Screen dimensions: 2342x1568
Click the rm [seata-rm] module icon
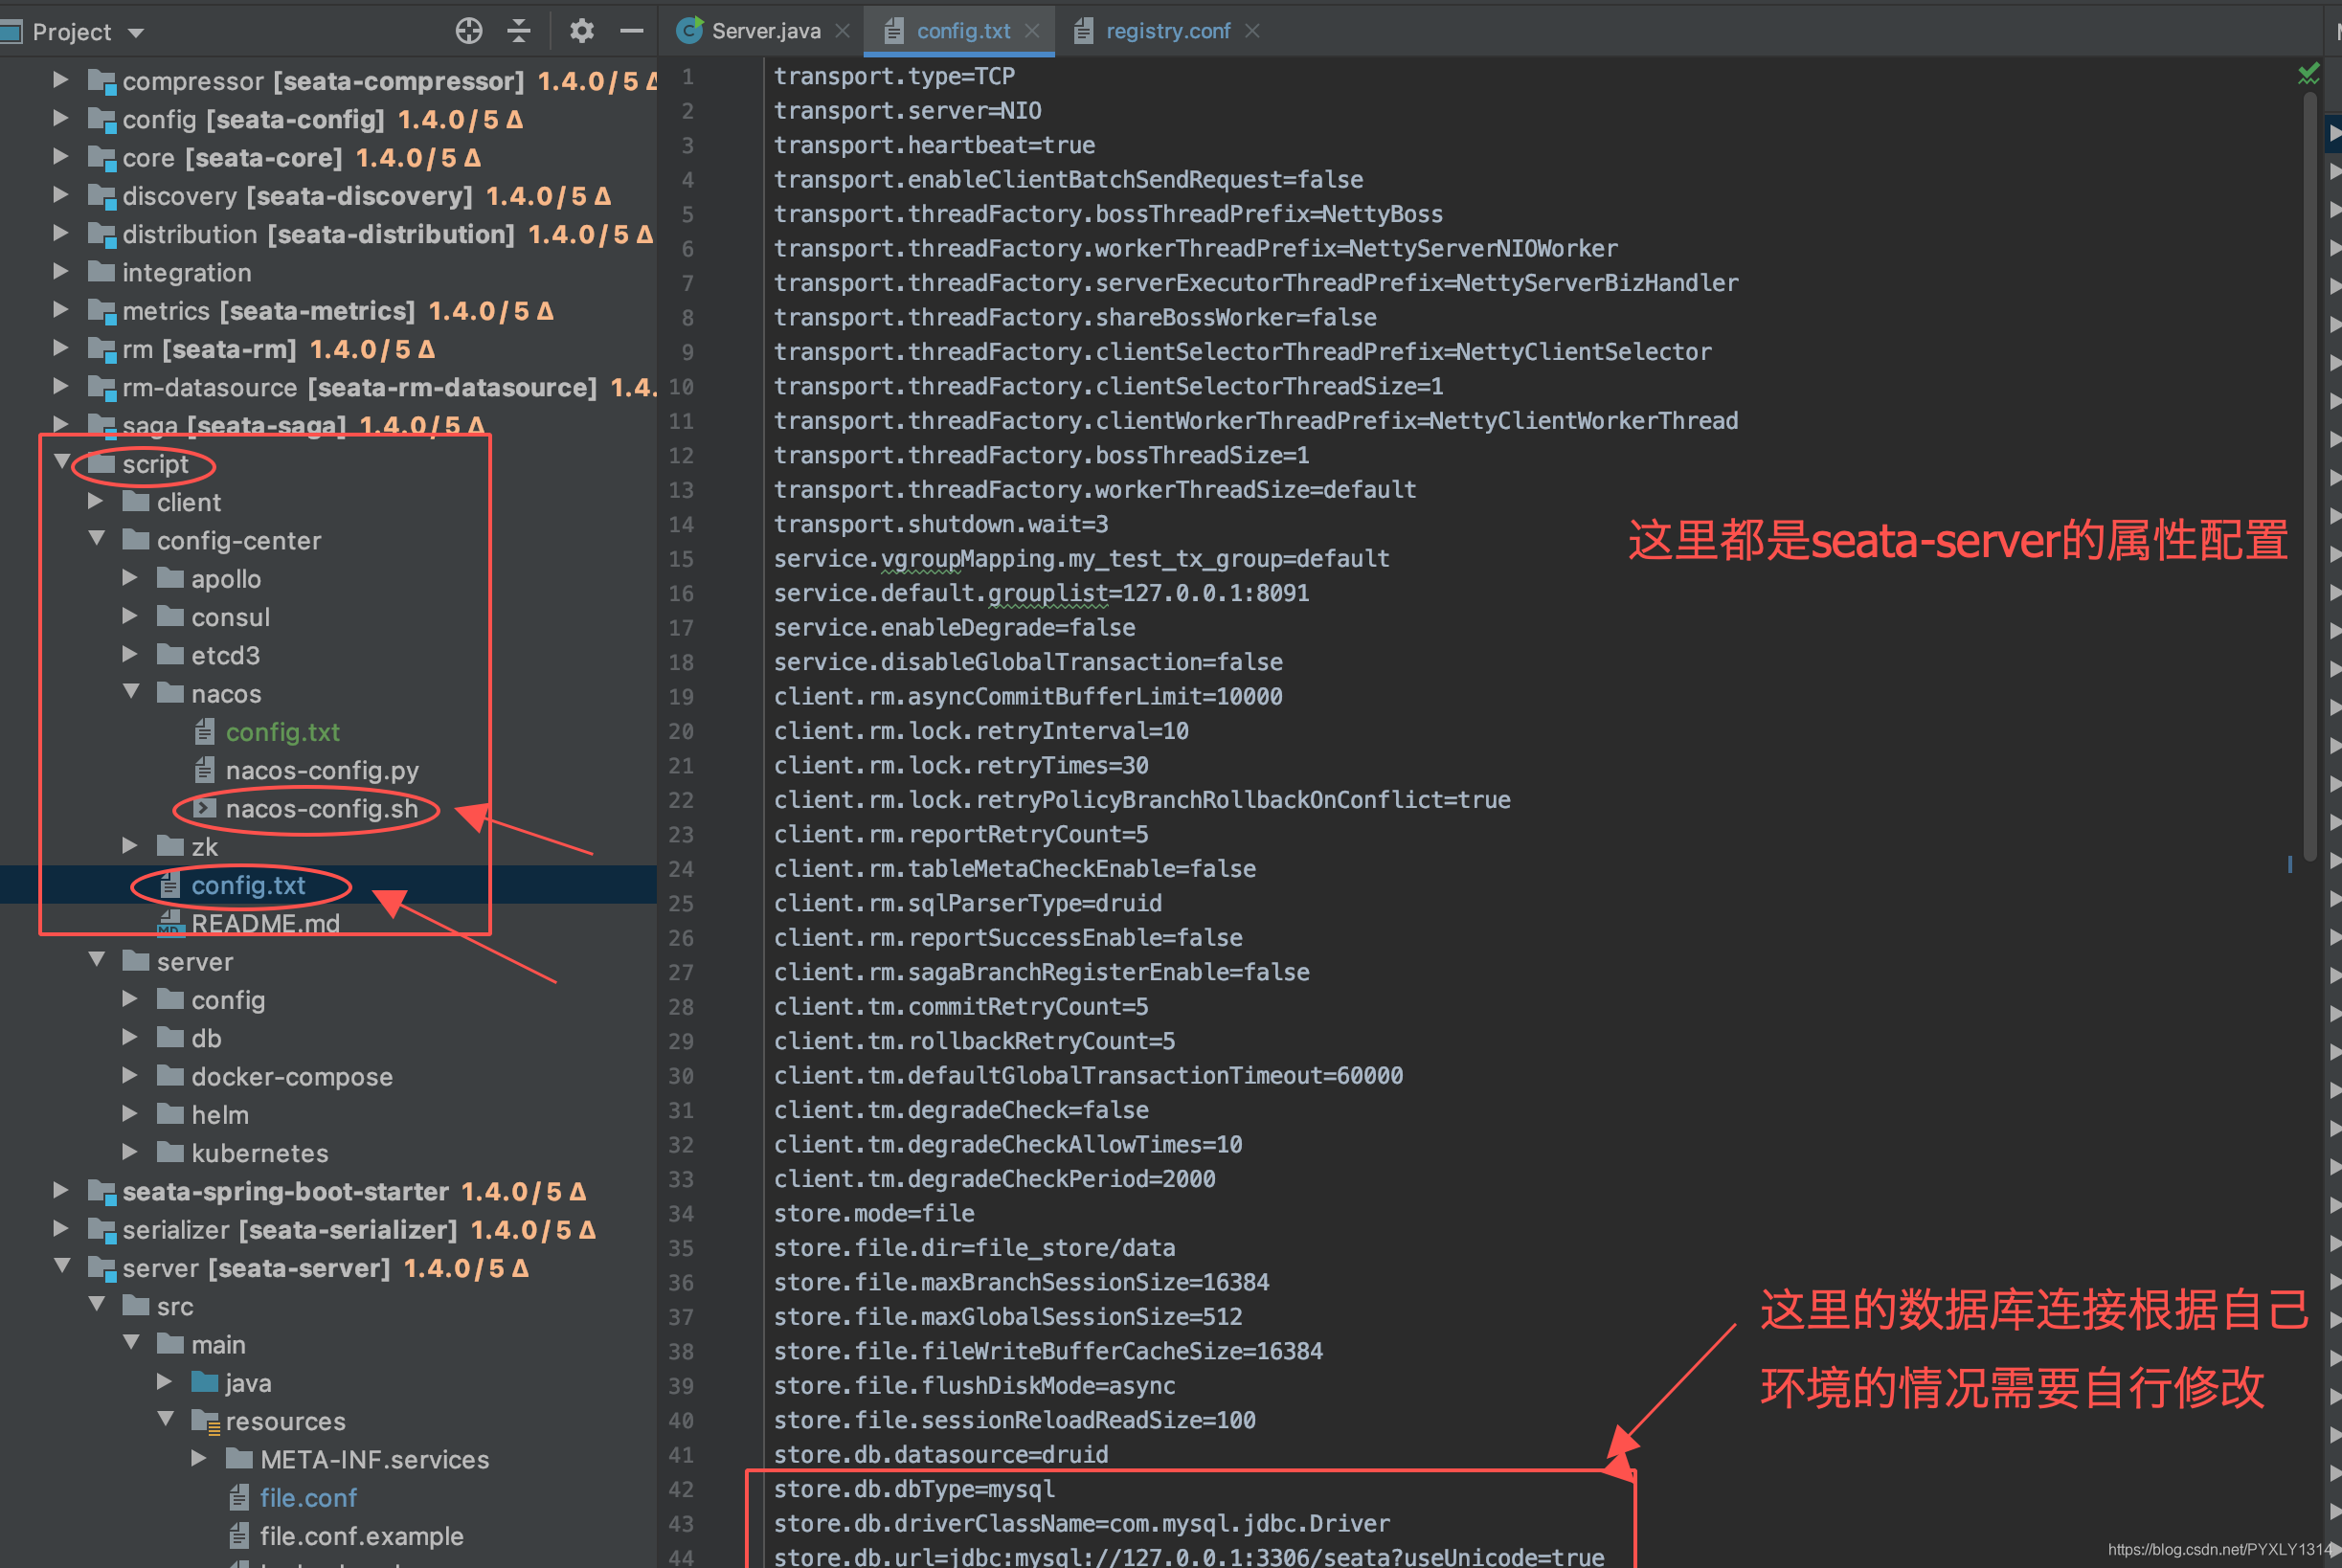click(x=101, y=349)
